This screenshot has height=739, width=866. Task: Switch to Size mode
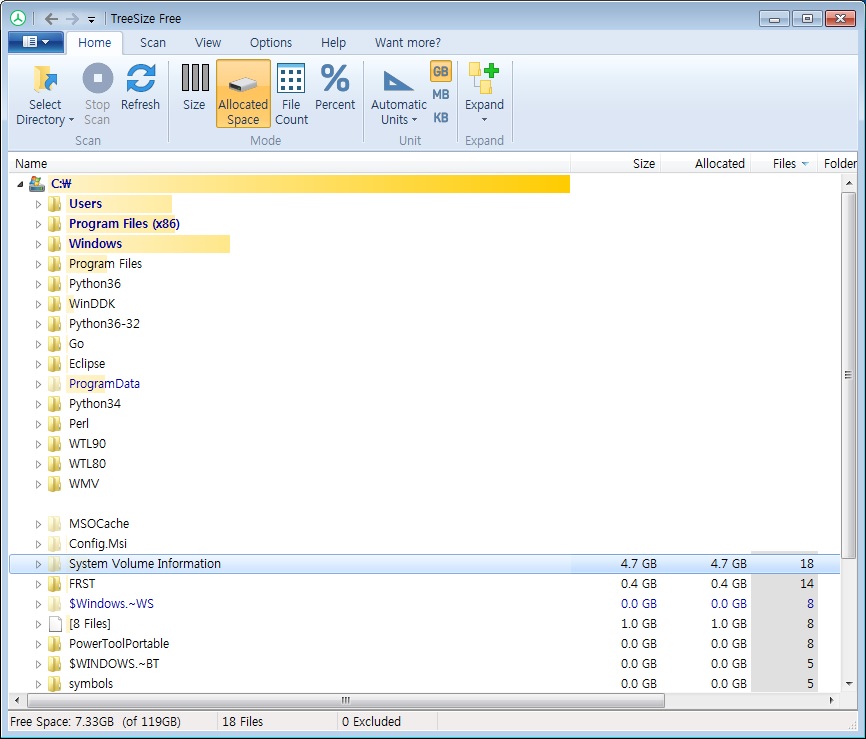(194, 88)
